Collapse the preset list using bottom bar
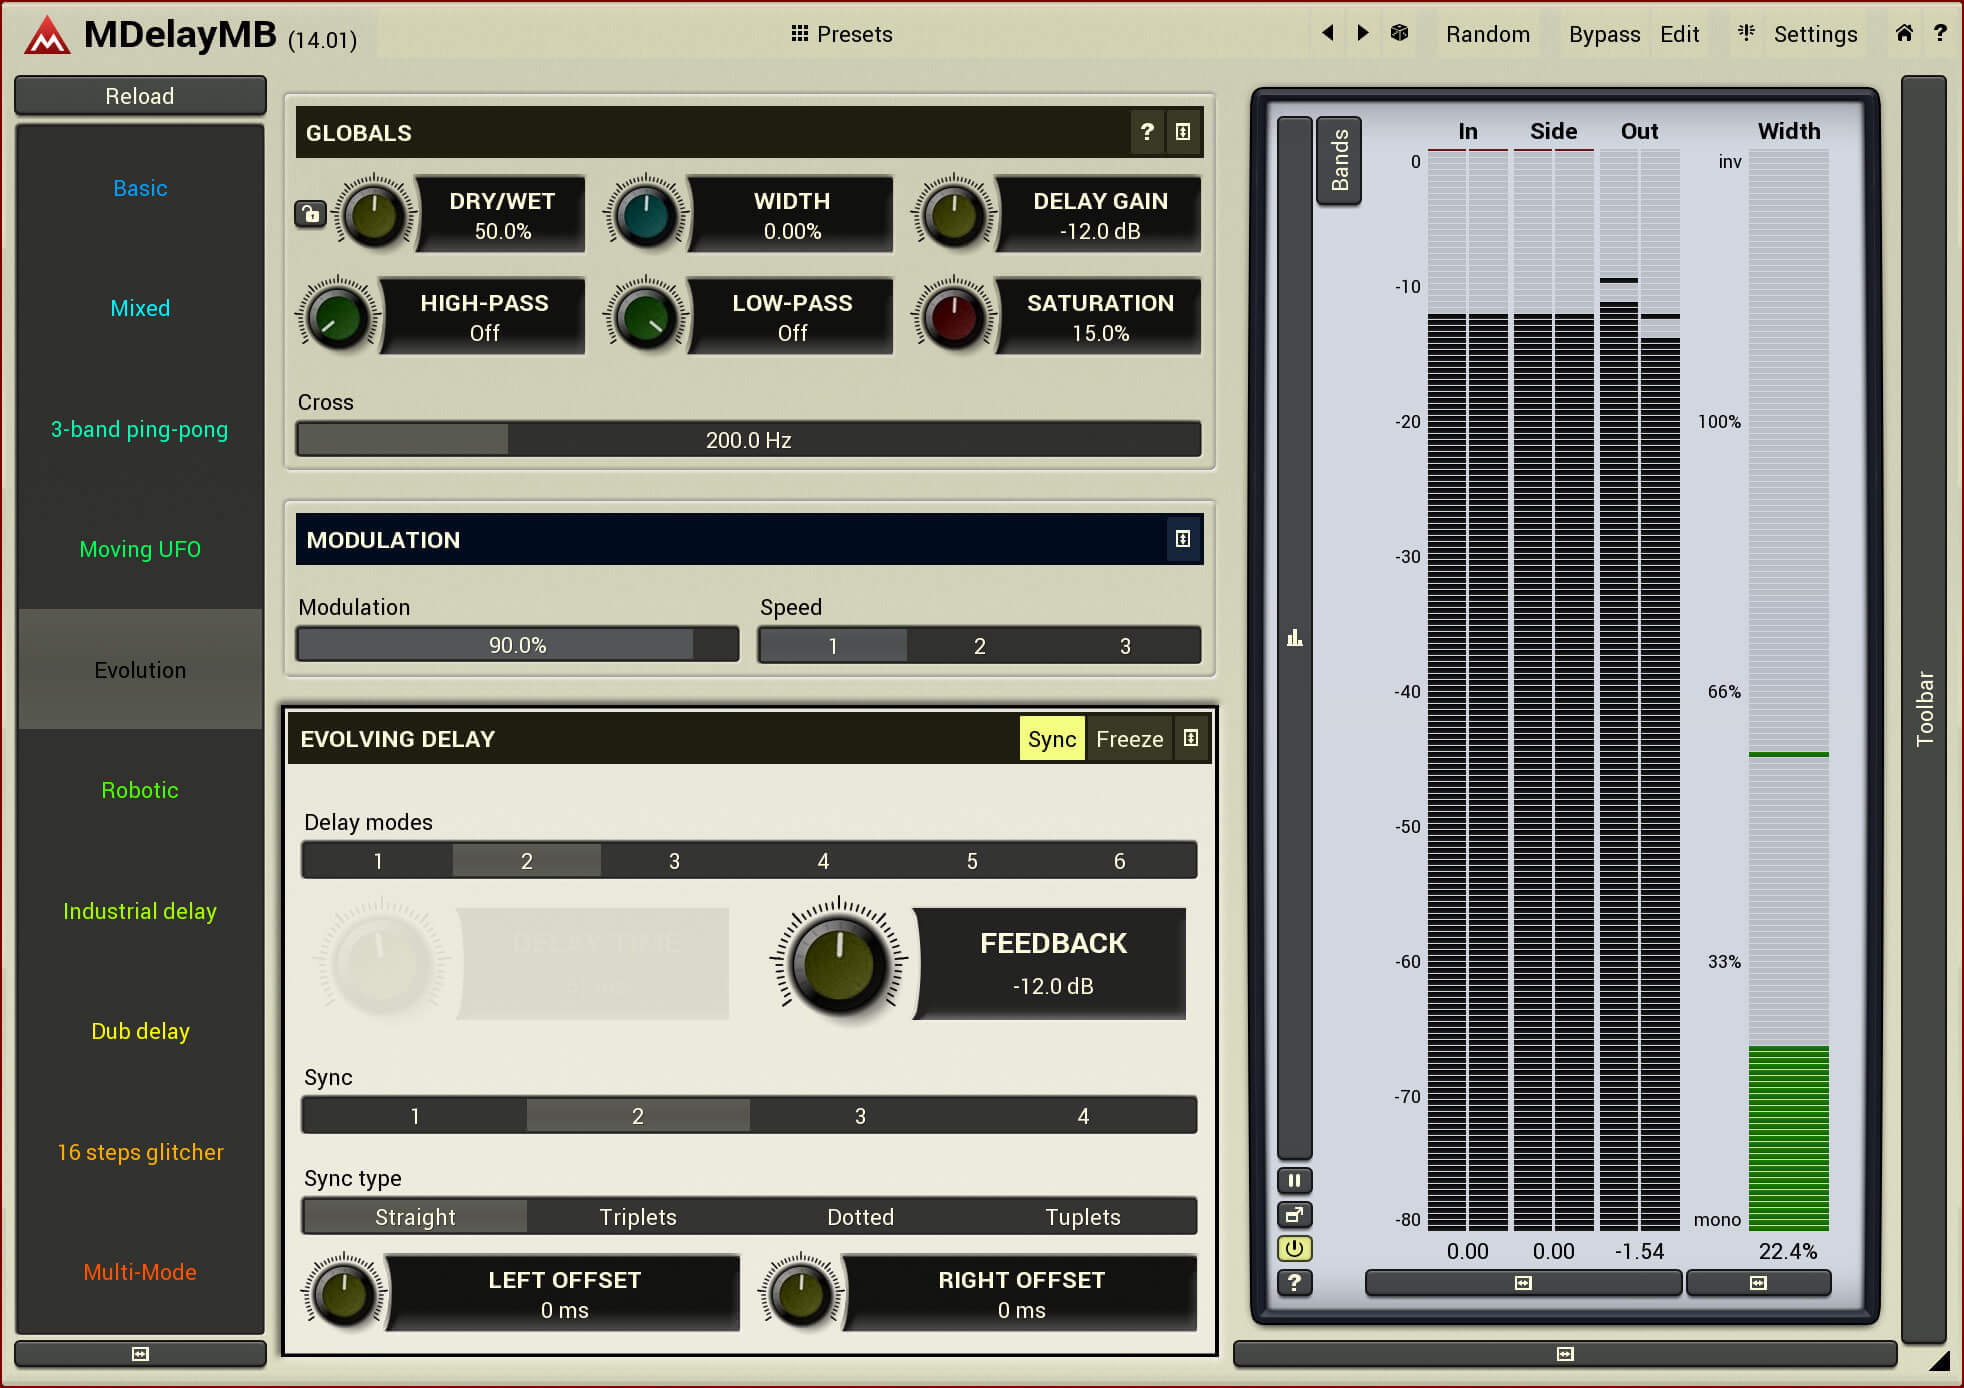The width and height of the screenshot is (1964, 1388). (140, 1353)
